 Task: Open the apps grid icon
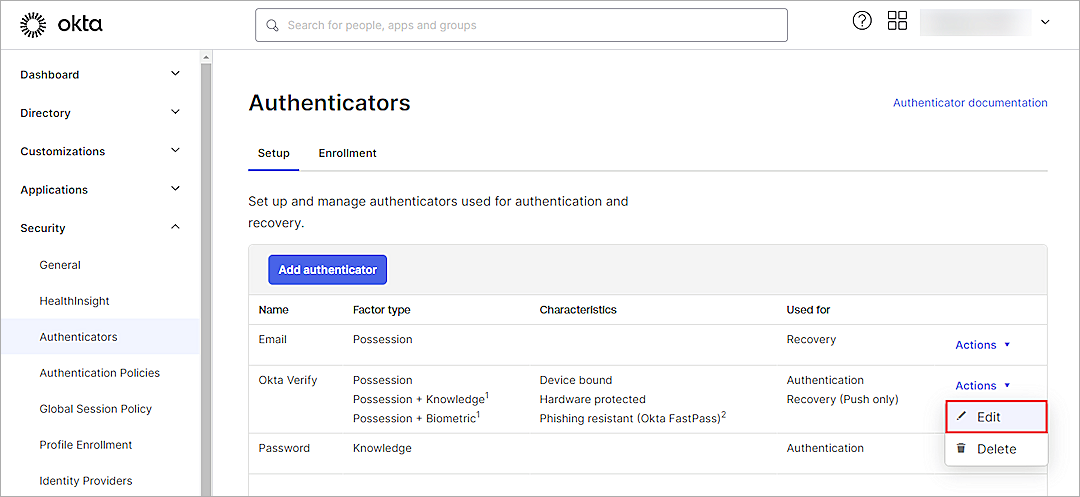pos(897,21)
